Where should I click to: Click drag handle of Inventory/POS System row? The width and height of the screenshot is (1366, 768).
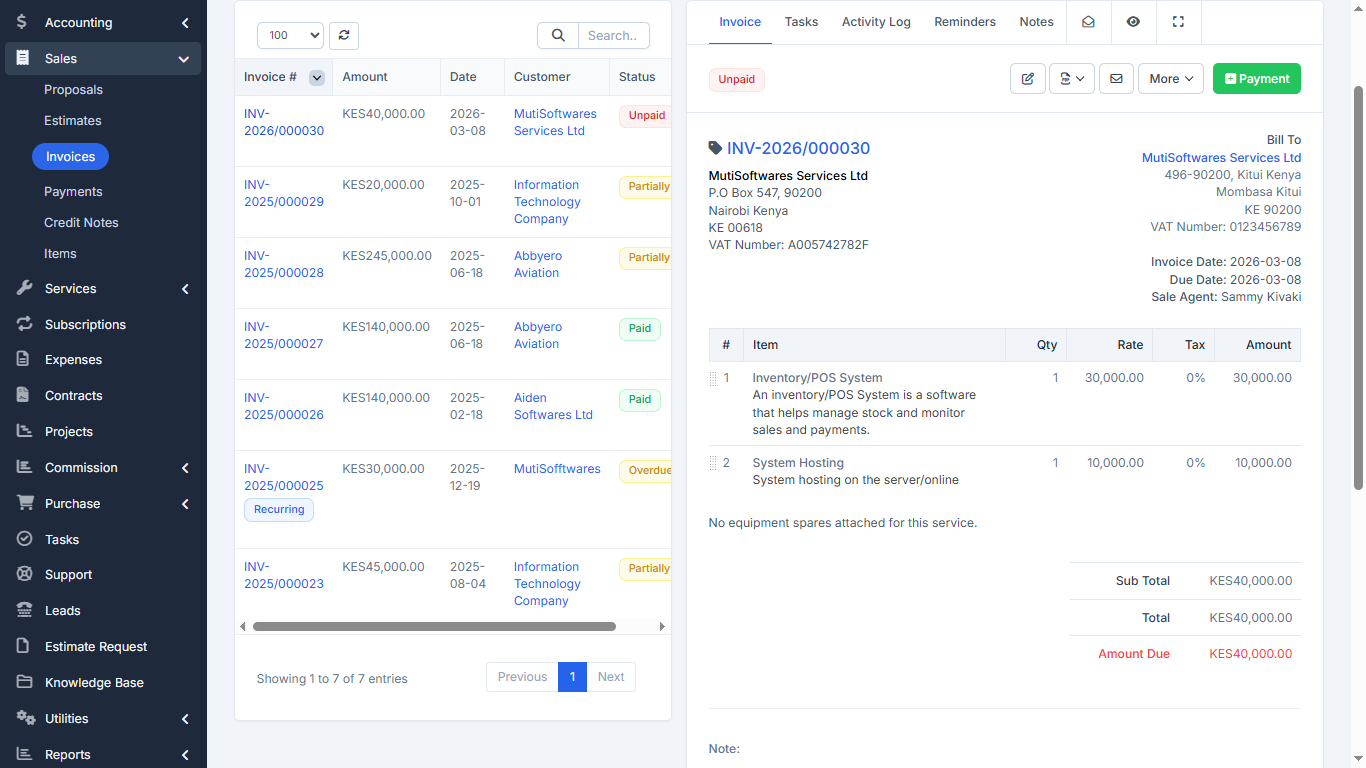pyautogui.click(x=714, y=378)
